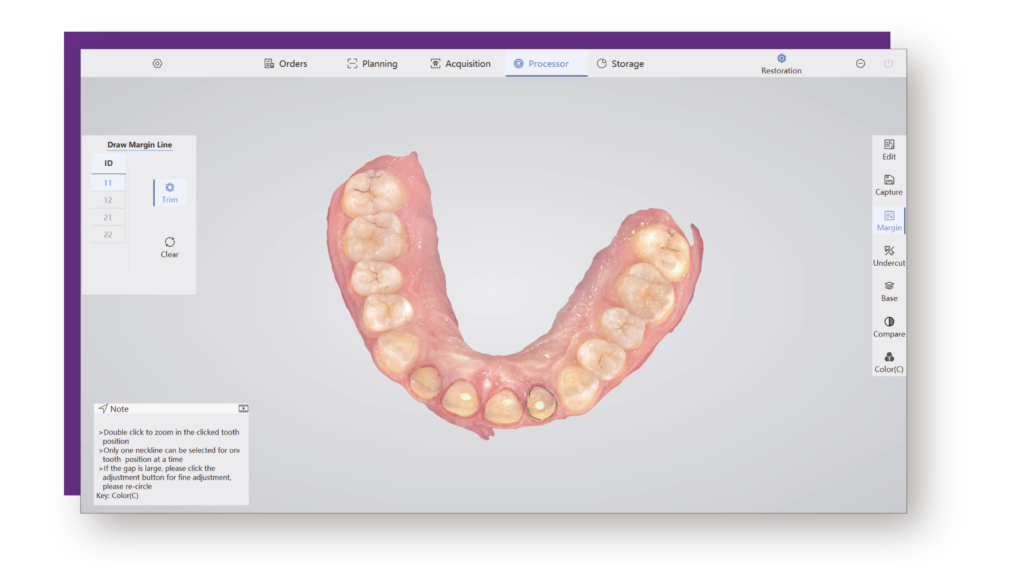Clear the drawn margin line
The image size is (1024, 572).
click(x=170, y=247)
